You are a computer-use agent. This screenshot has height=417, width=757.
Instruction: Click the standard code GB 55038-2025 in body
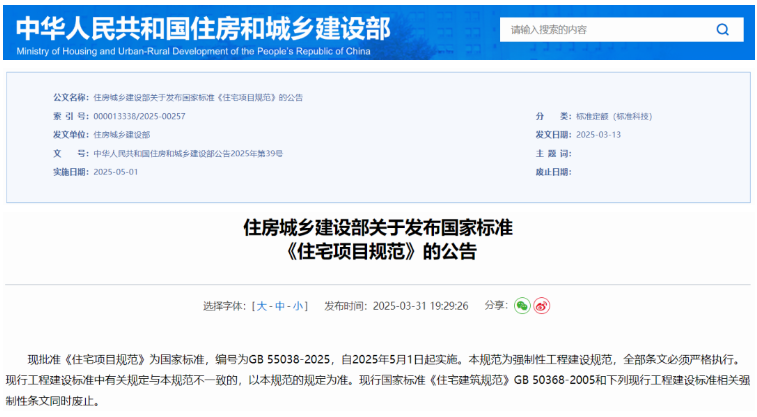click(x=289, y=360)
